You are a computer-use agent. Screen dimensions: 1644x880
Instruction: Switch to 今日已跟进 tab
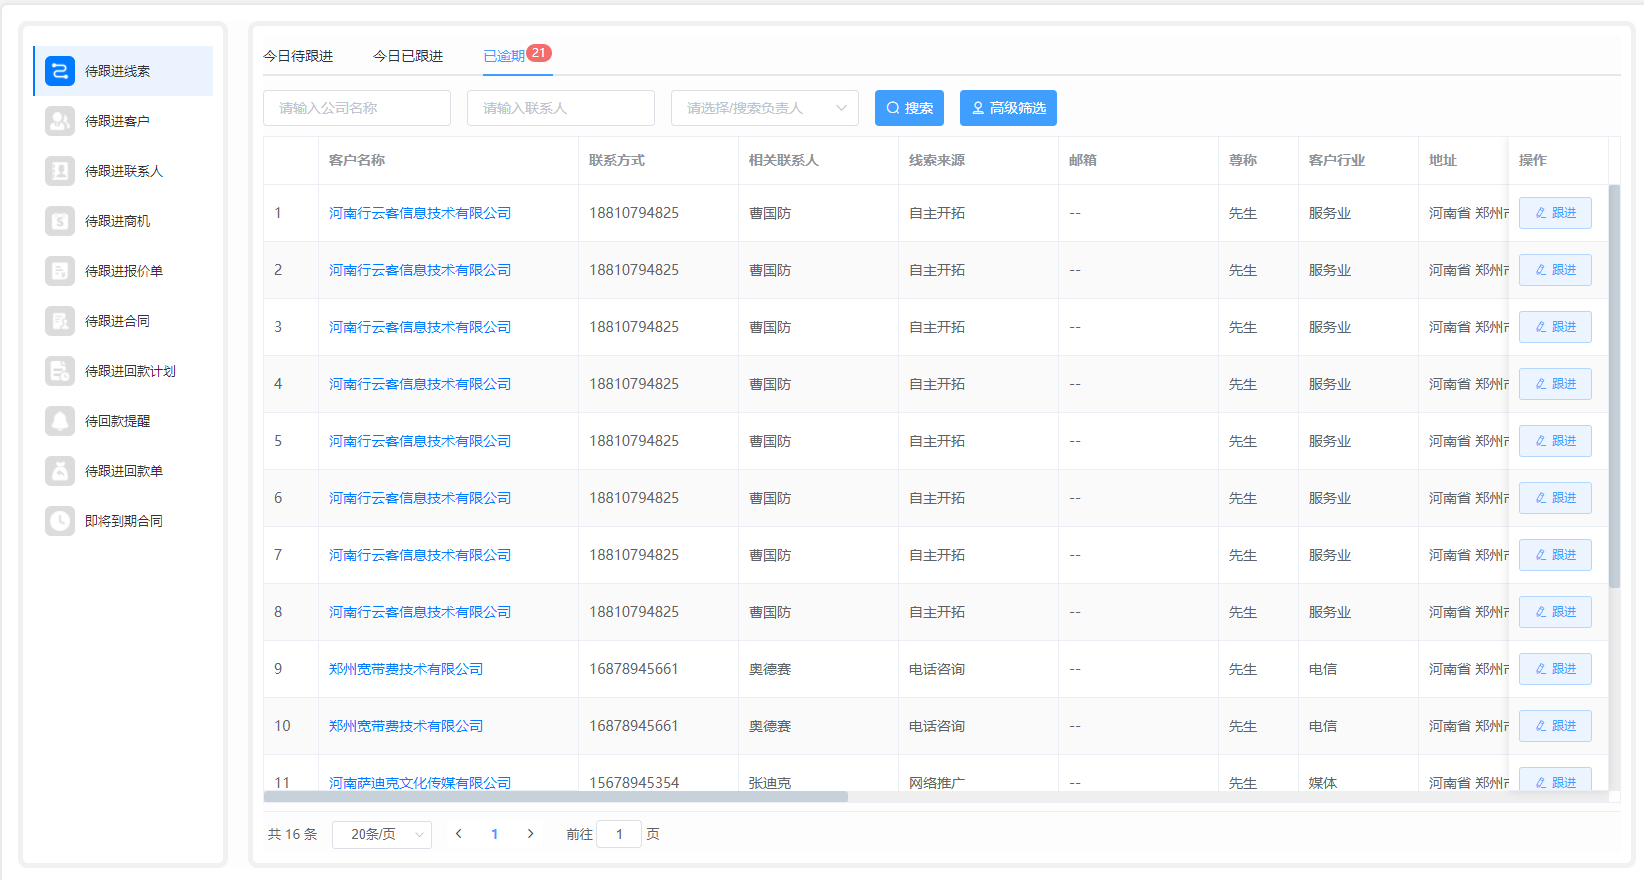pyautogui.click(x=408, y=56)
